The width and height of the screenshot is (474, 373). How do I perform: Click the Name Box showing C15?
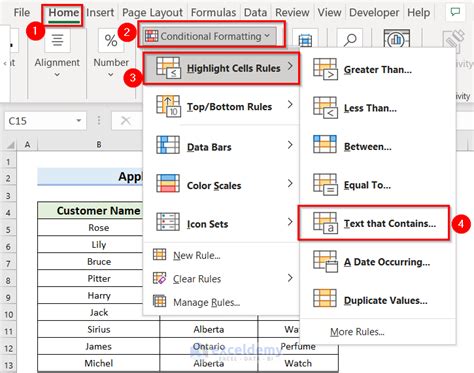click(39, 121)
